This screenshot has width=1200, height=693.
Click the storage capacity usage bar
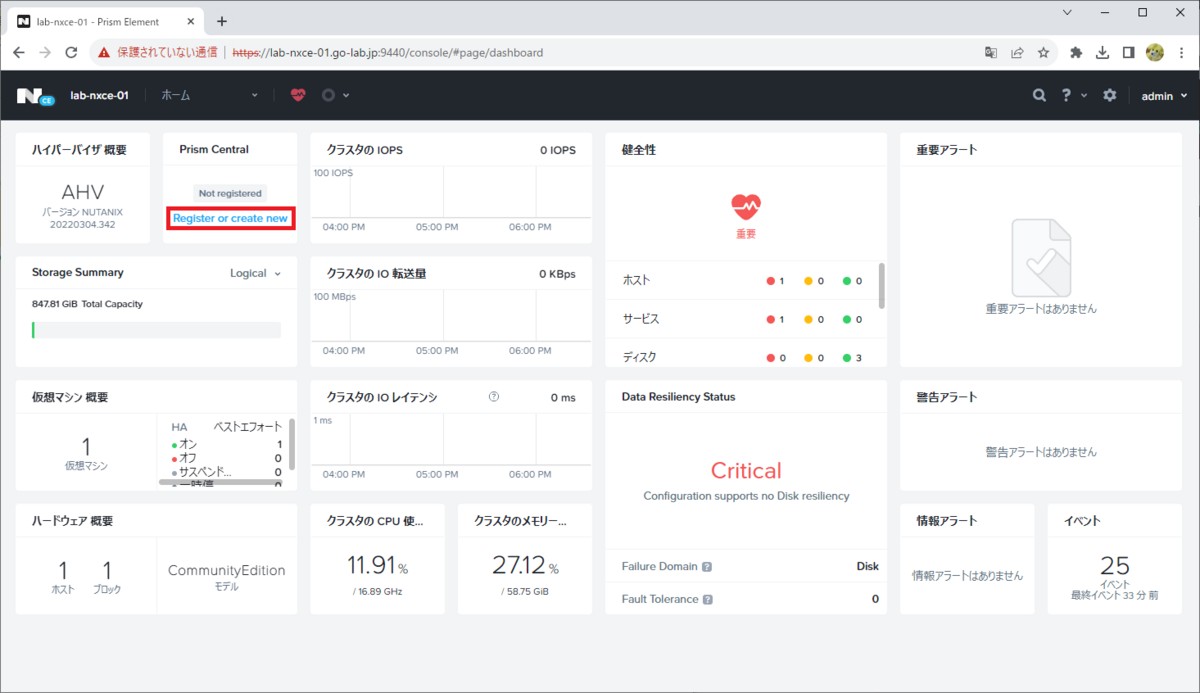point(156,330)
